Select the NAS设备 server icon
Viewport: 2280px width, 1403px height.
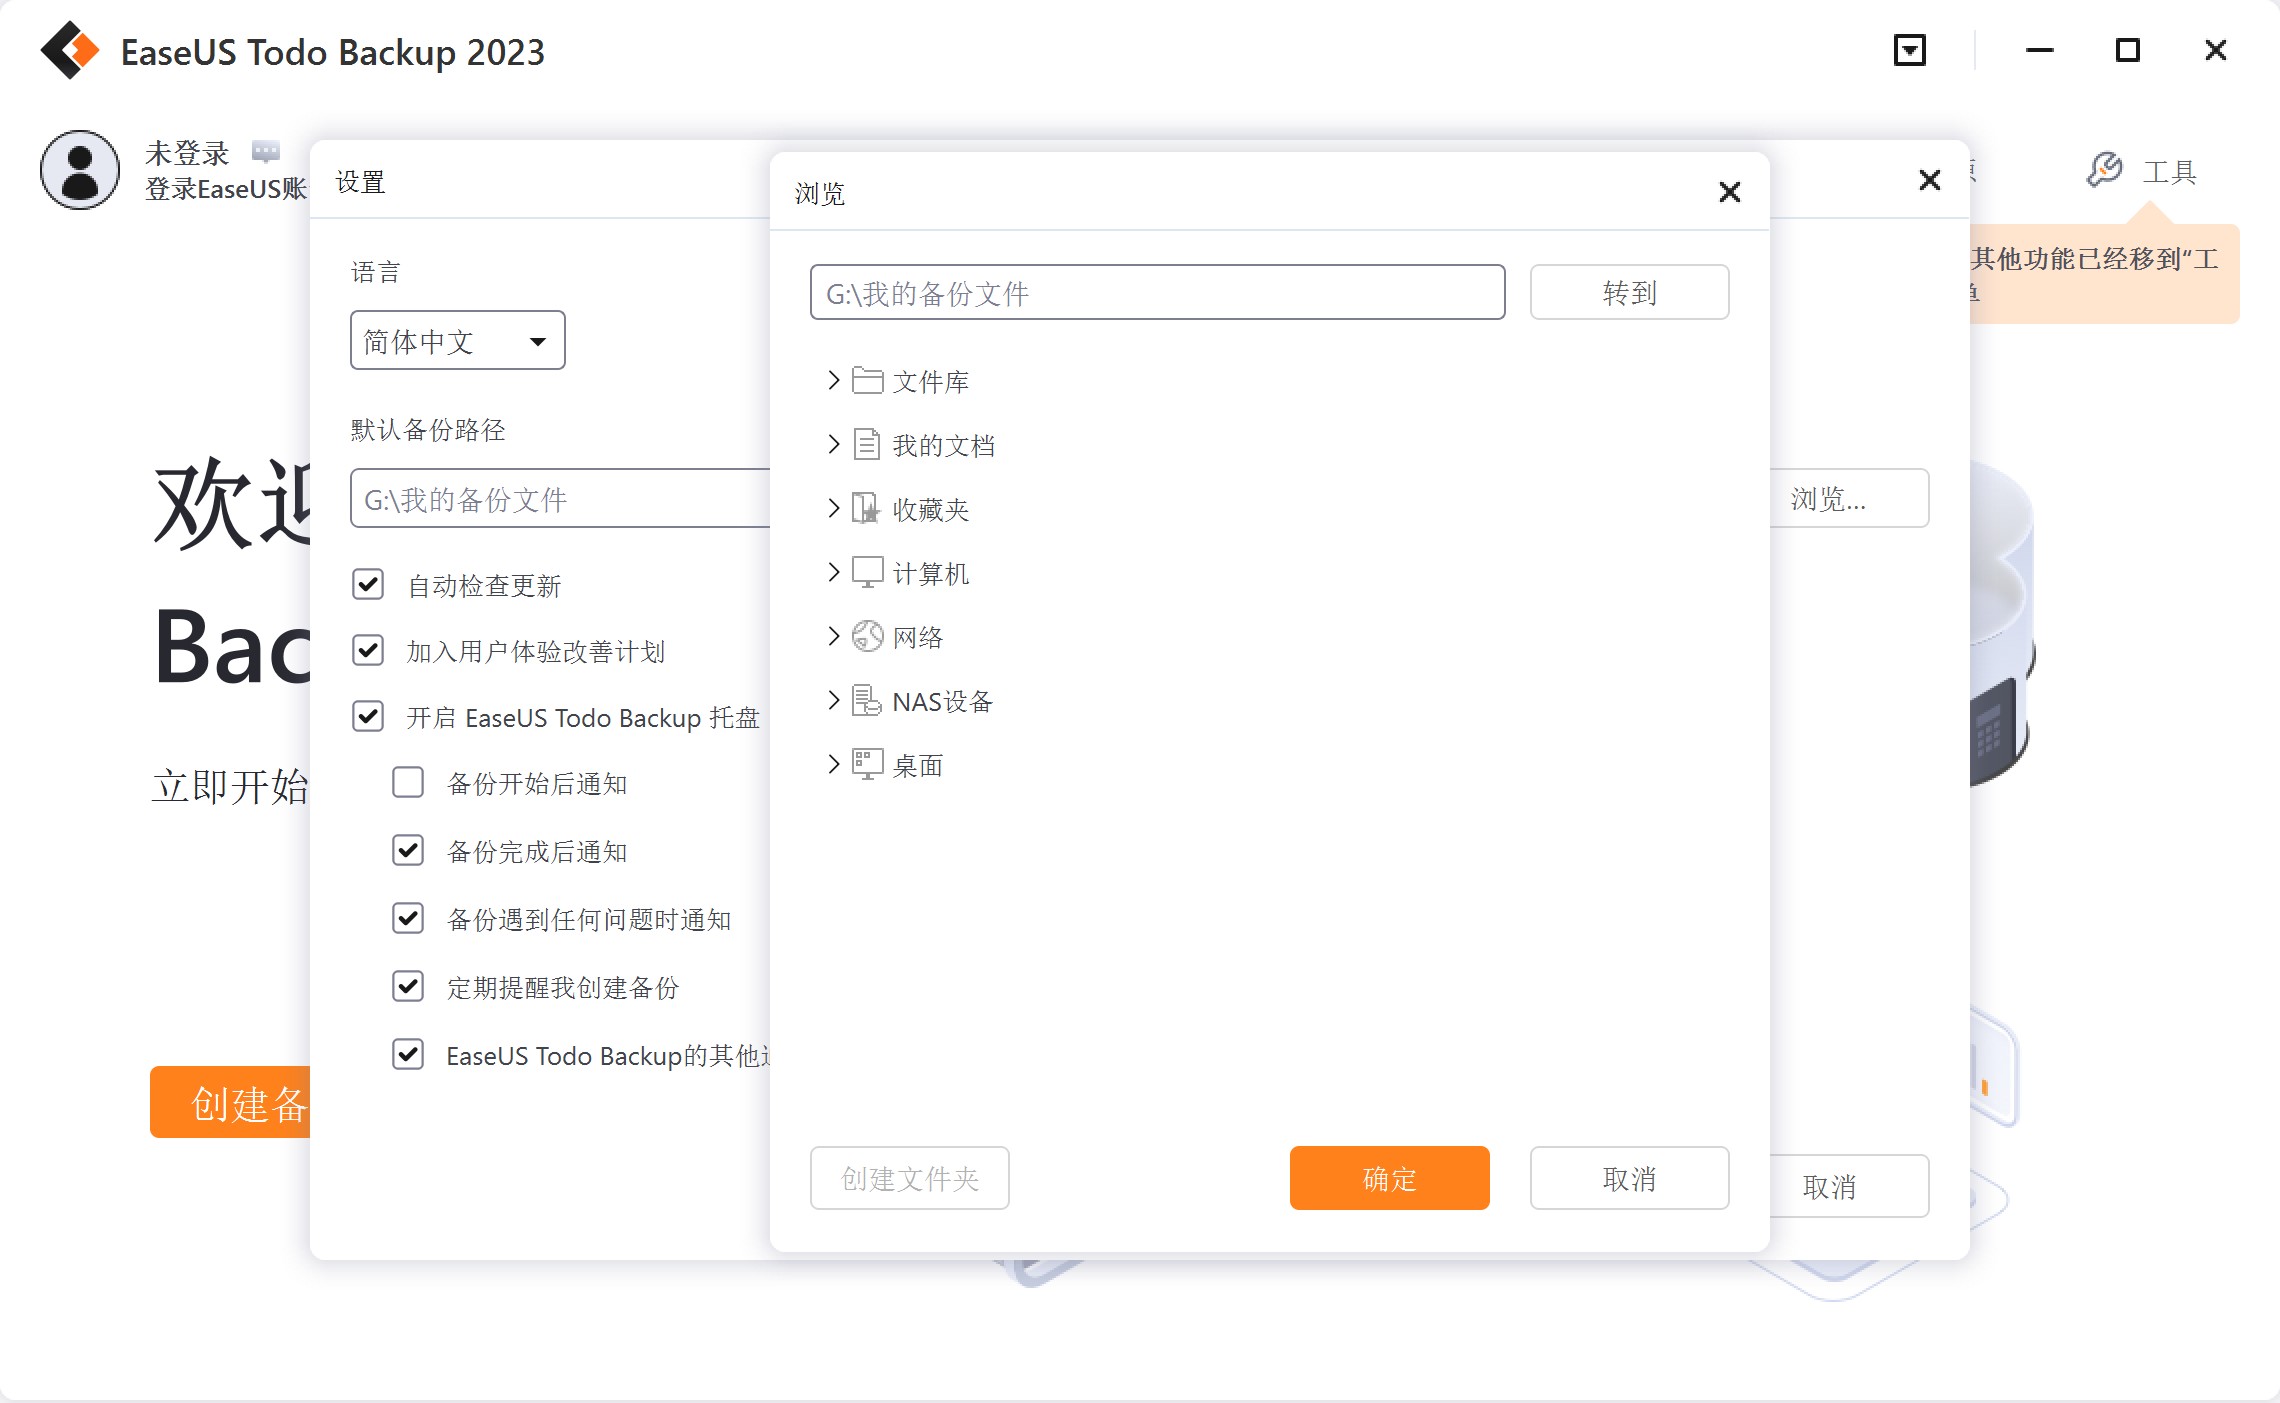click(x=867, y=700)
